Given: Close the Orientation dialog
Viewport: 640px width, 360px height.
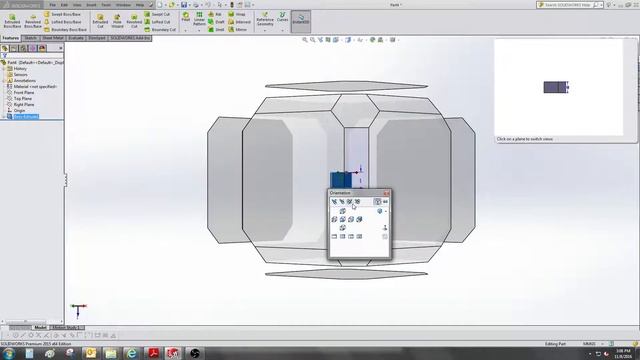Looking at the screenshot, I should pyautogui.click(x=387, y=193).
